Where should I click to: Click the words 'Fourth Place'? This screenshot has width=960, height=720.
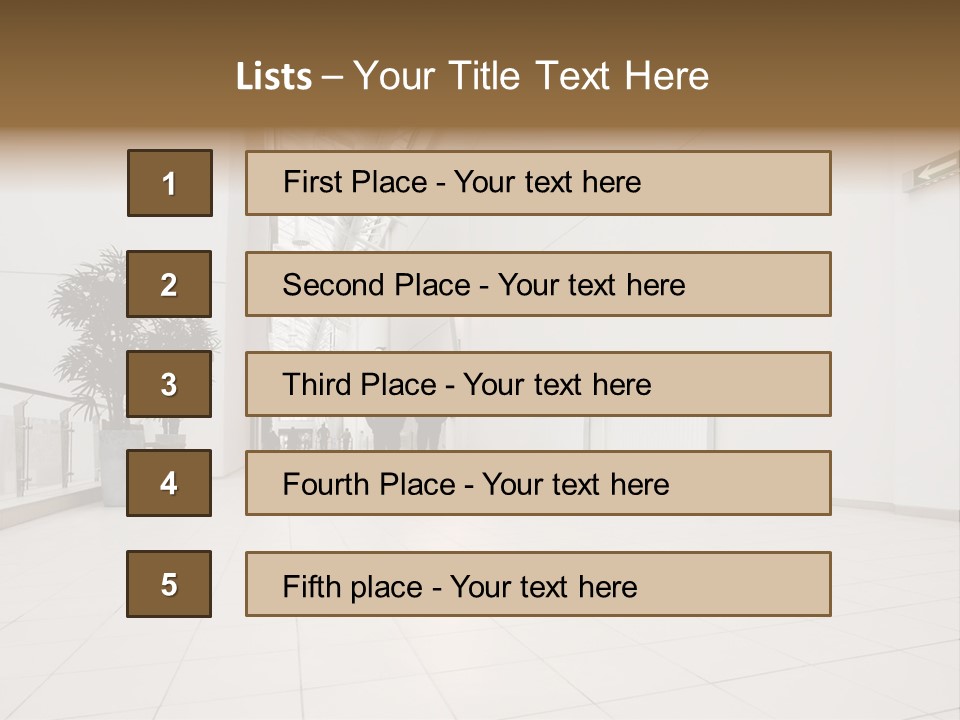click(369, 484)
